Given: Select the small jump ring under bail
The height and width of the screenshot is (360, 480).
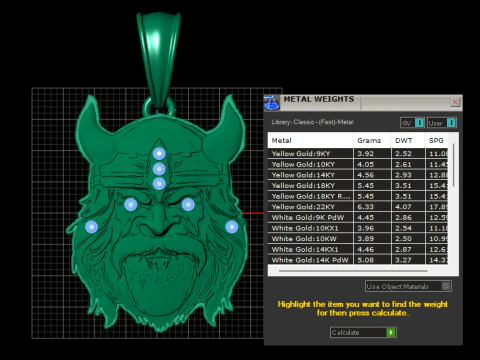Looking at the screenshot, I should [148, 108].
